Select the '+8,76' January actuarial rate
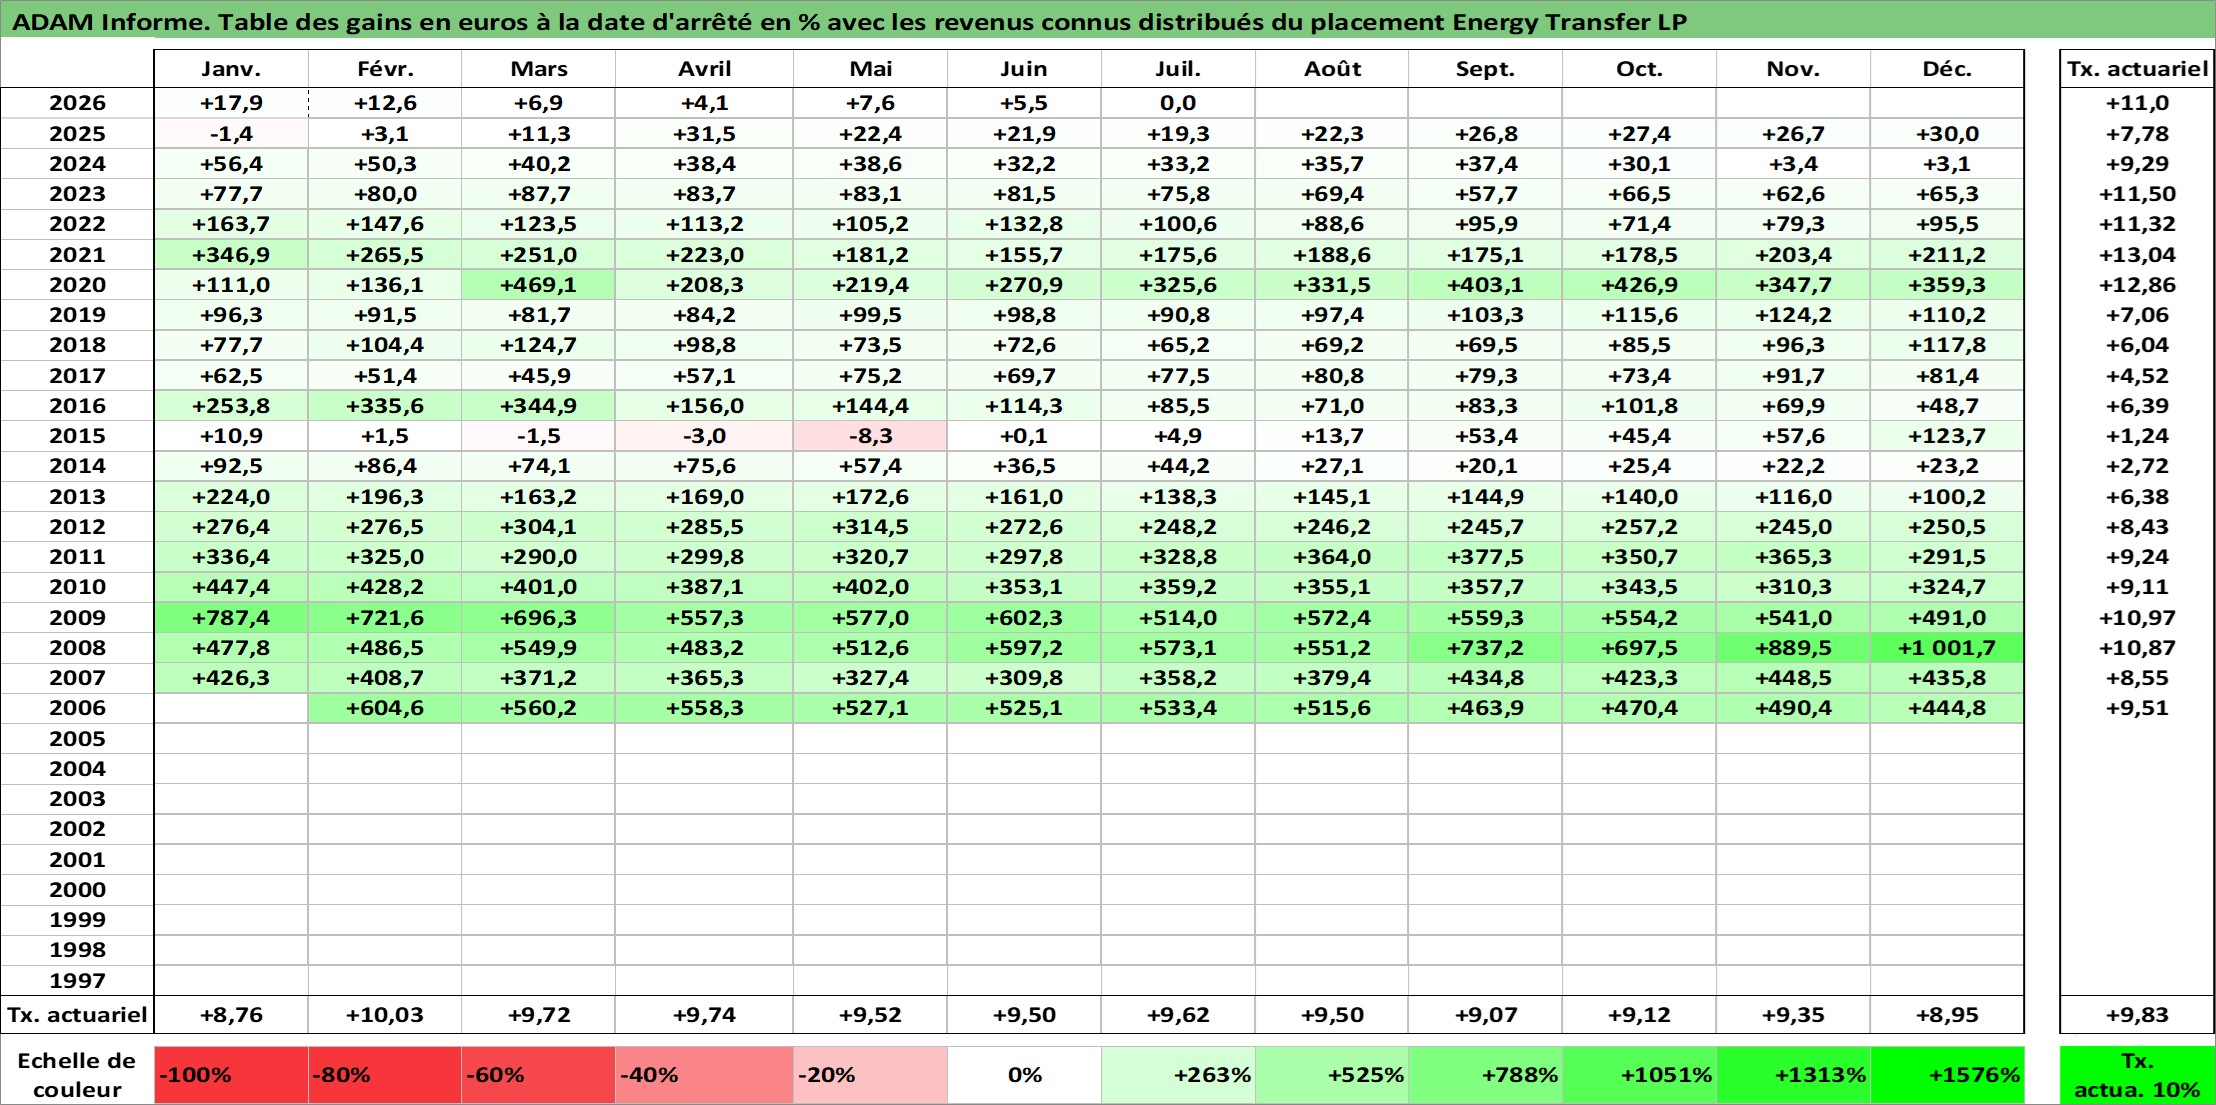The width and height of the screenshot is (2216, 1105). [x=231, y=1015]
